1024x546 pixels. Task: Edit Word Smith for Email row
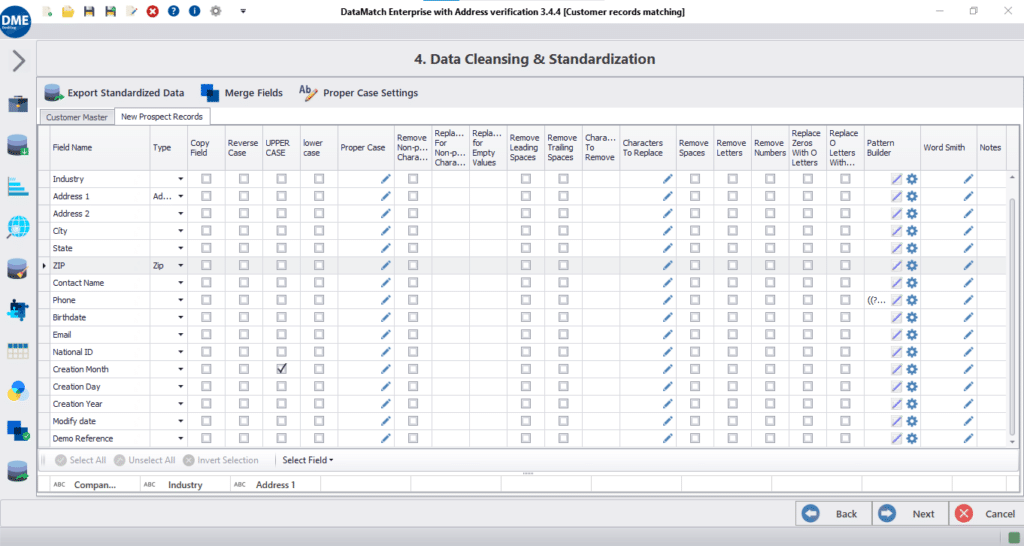click(x=968, y=334)
